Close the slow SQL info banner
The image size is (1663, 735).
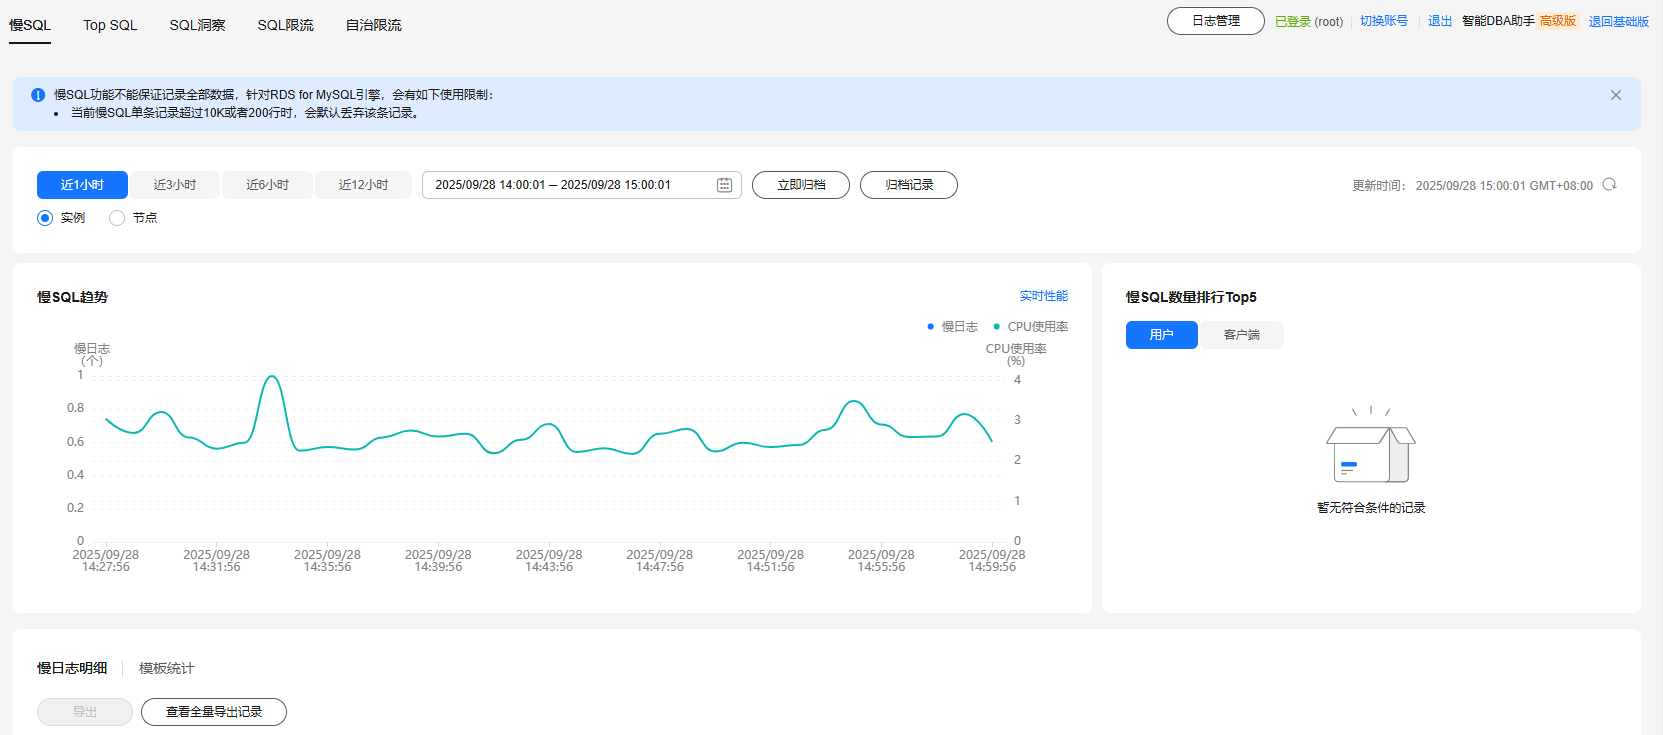pos(1615,95)
